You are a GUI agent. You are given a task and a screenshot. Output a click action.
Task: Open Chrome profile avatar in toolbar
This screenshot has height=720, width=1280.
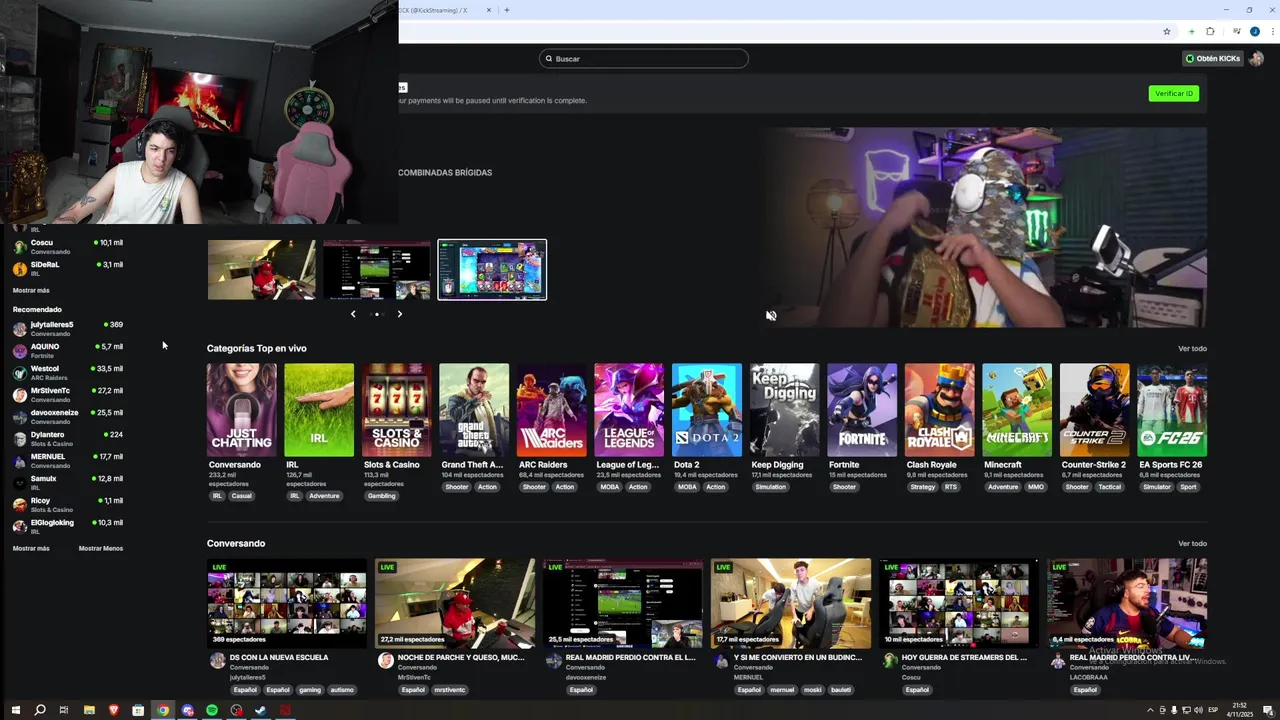[1254, 31]
